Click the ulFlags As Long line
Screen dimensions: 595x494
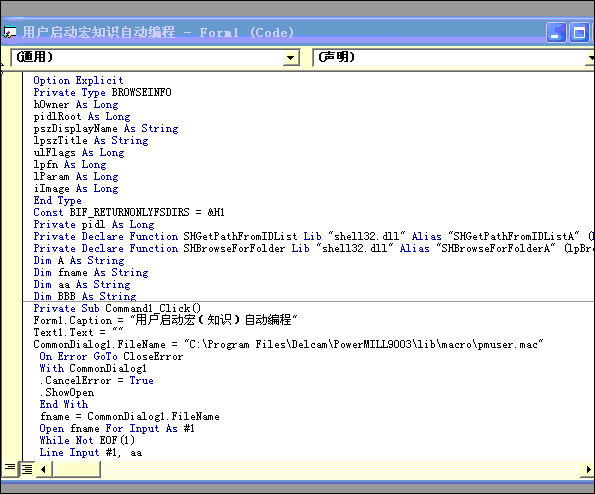point(79,153)
